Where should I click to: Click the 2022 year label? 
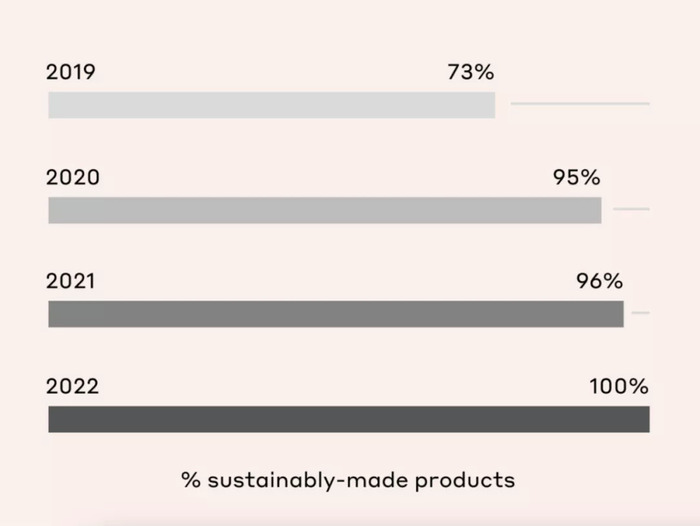[72, 387]
